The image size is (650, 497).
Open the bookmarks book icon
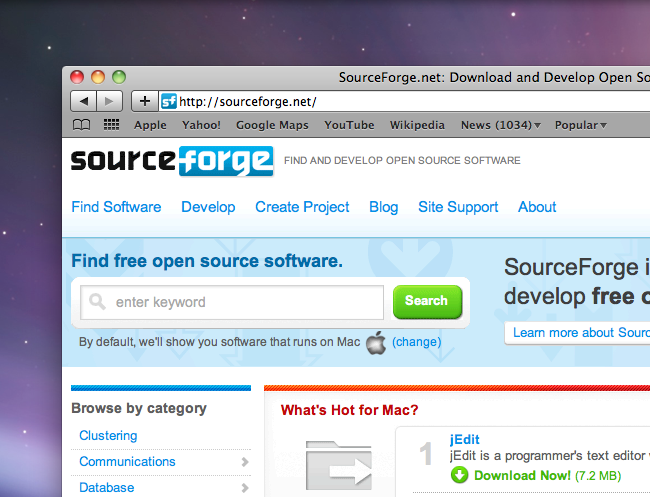[x=81, y=125]
